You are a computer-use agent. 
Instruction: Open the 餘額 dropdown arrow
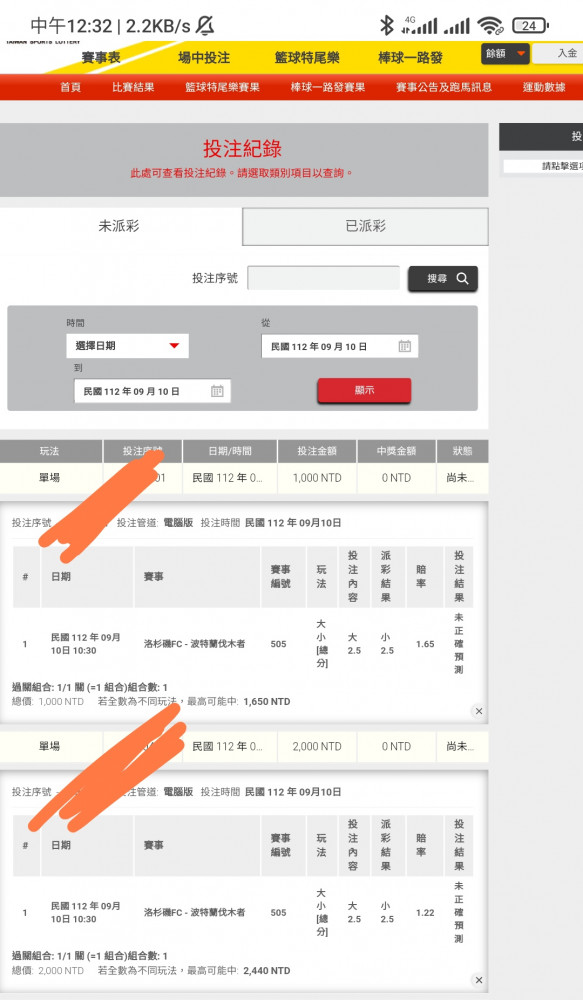pos(522,54)
